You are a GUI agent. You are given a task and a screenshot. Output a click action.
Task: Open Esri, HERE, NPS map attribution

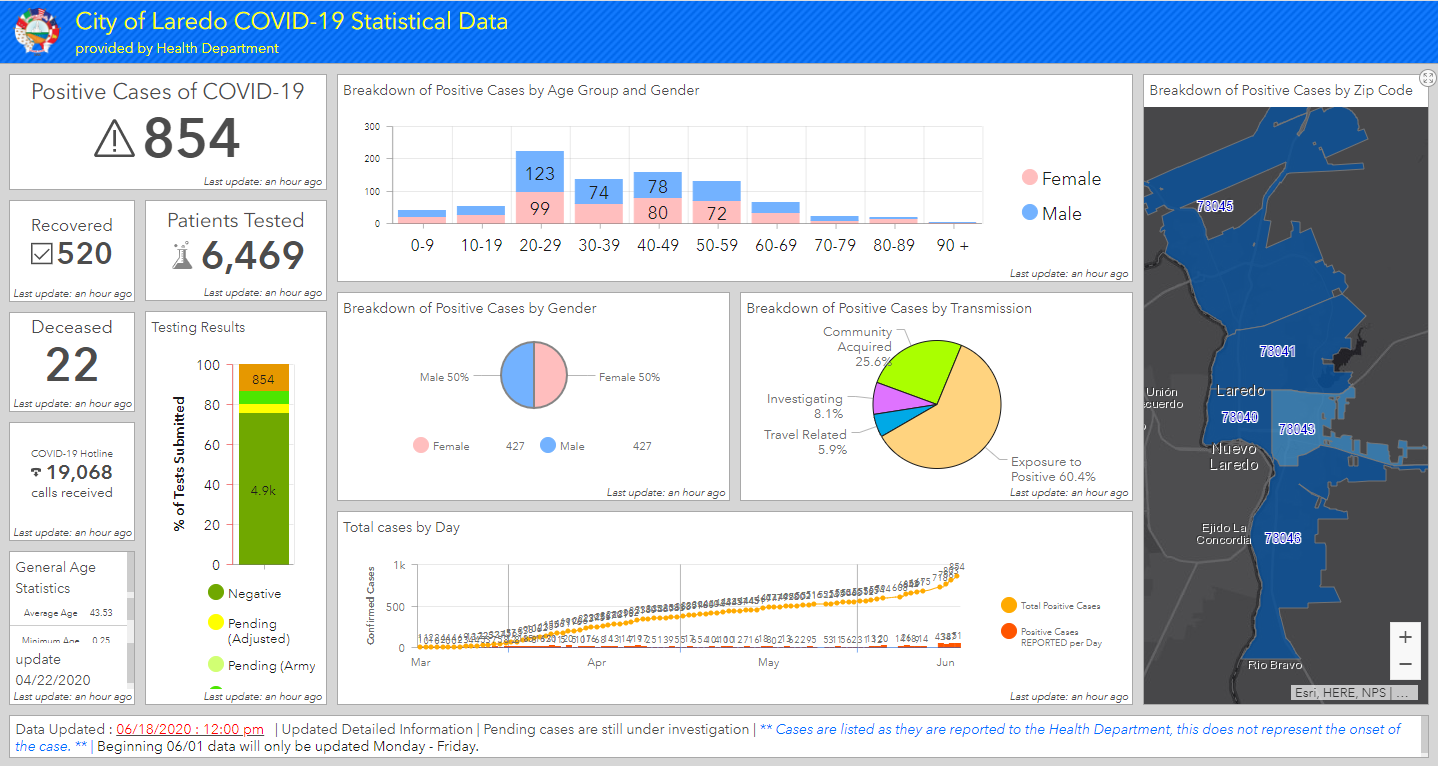point(1352,692)
